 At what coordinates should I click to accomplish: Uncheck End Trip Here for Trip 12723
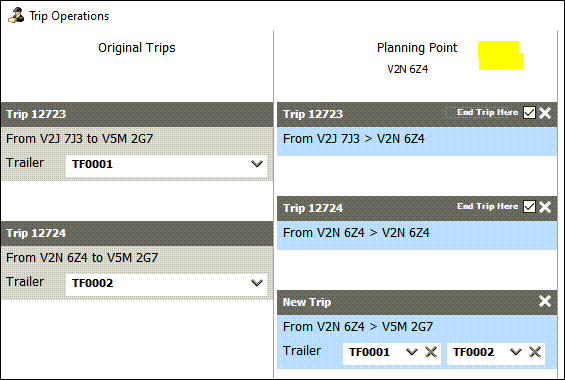529,113
